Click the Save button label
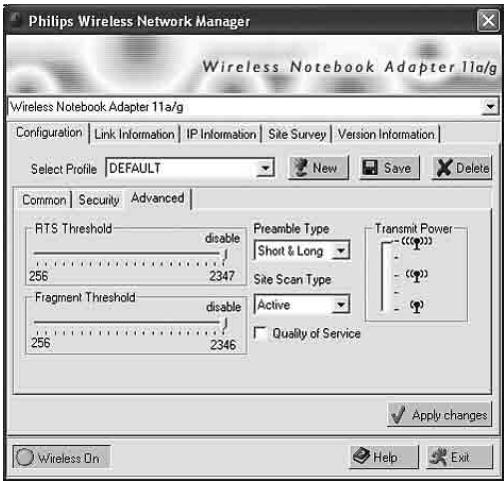The height and width of the screenshot is (481, 504). (397, 168)
